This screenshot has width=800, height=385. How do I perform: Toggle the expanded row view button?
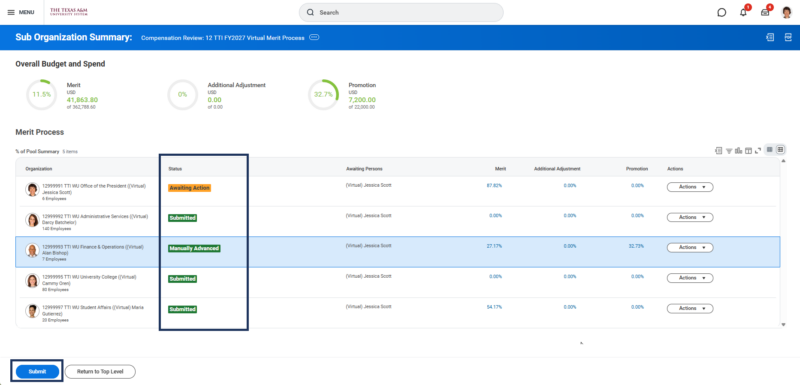780,149
